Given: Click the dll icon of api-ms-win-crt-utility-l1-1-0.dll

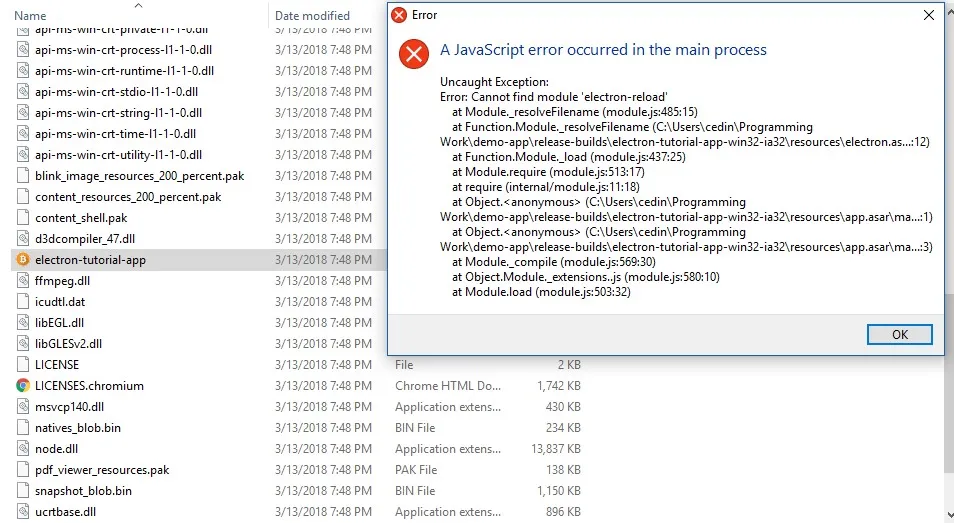Looking at the screenshot, I should tap(23, 155).
